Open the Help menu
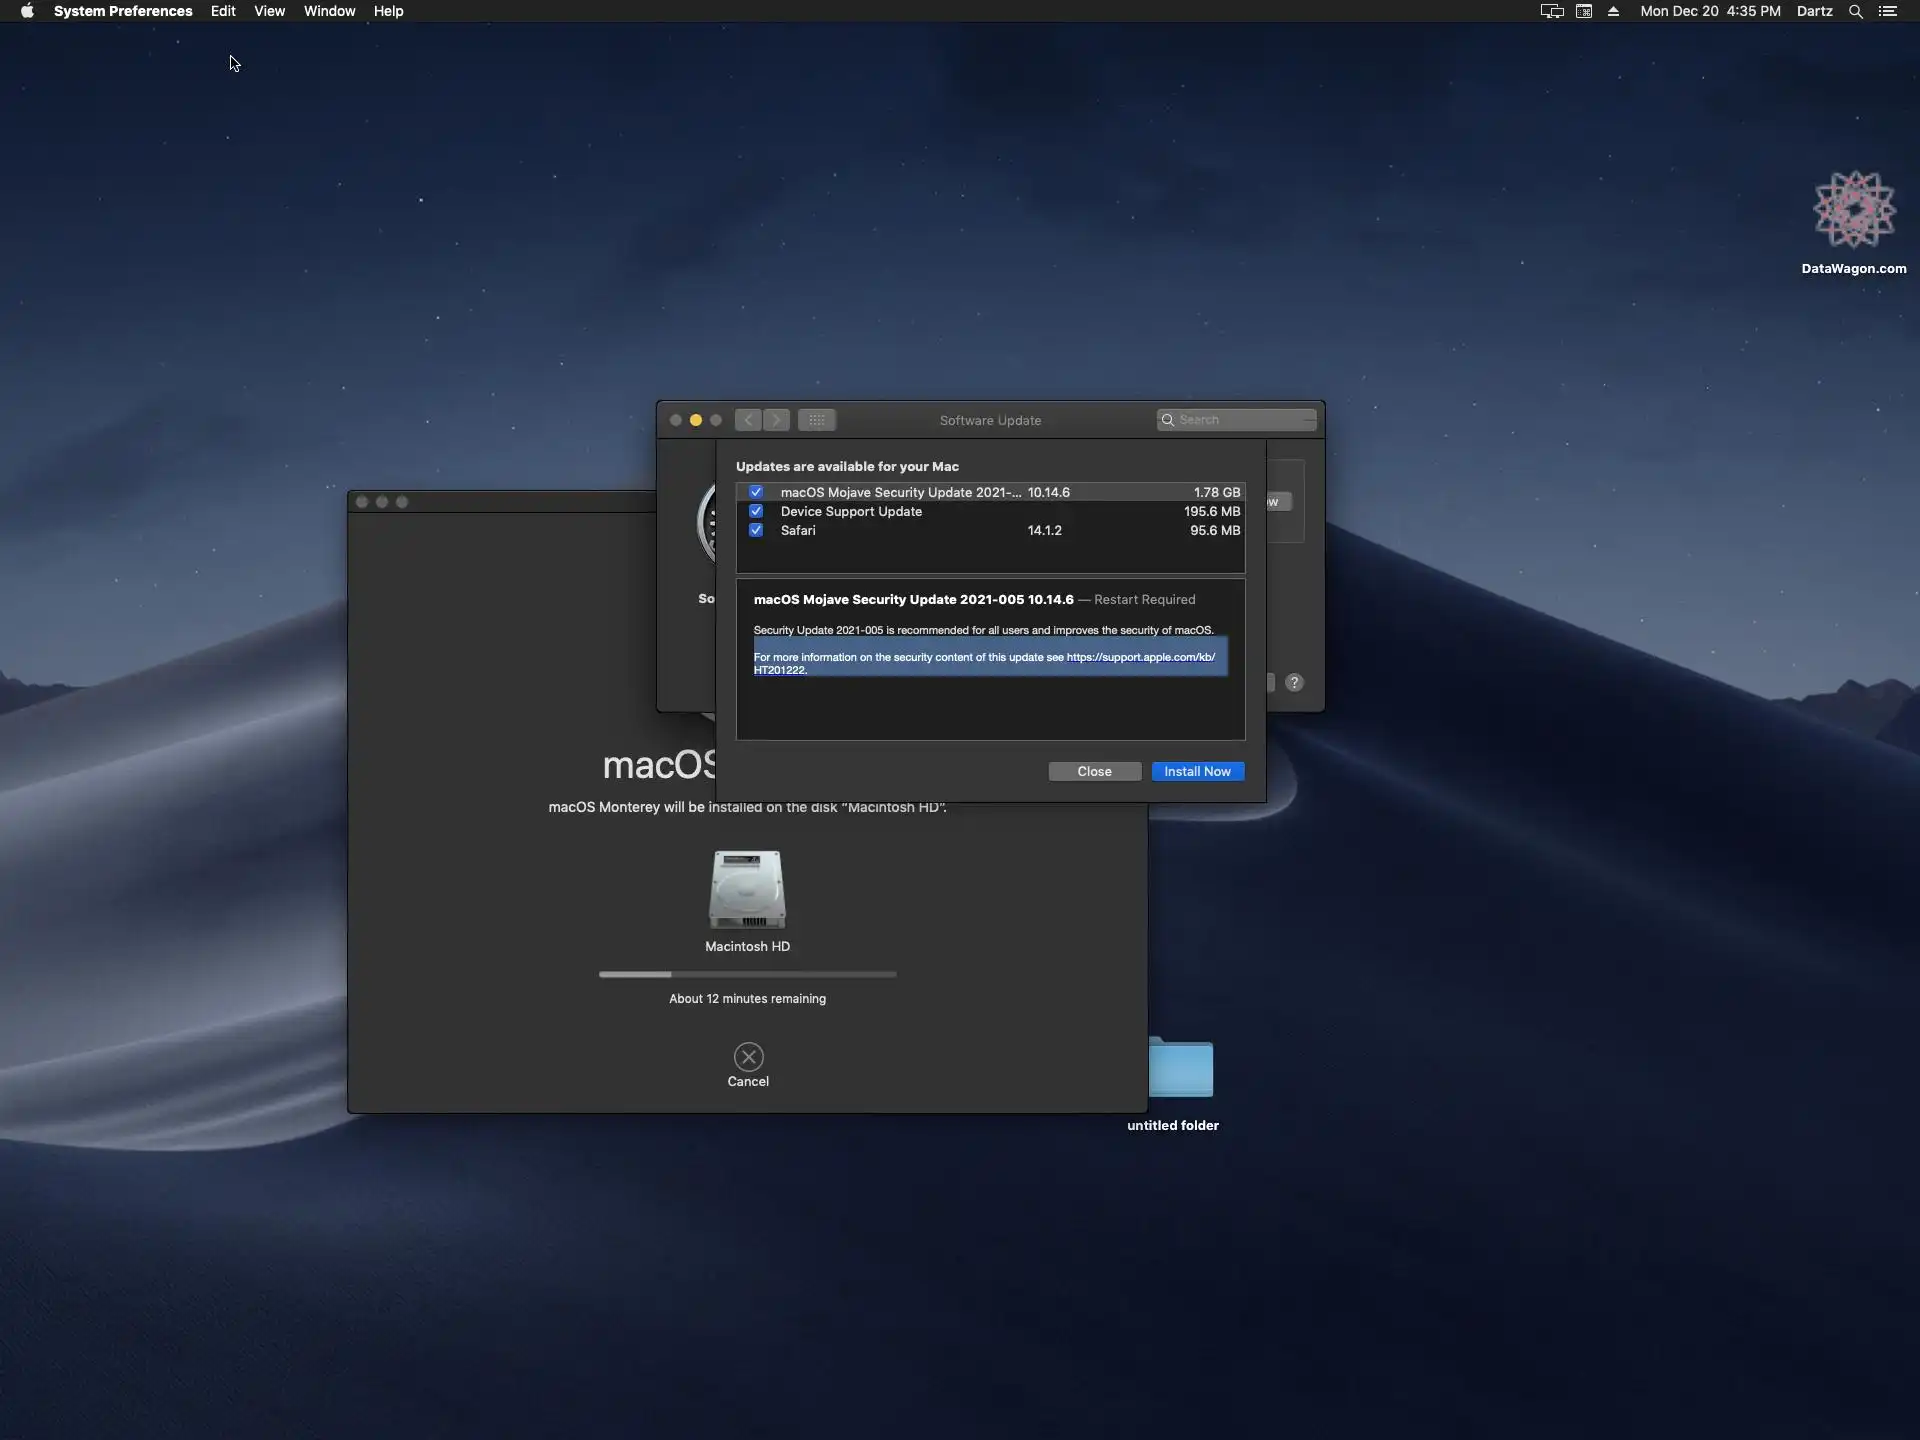This screenshot has width=1920, height=1440. [x=388, y=11]
